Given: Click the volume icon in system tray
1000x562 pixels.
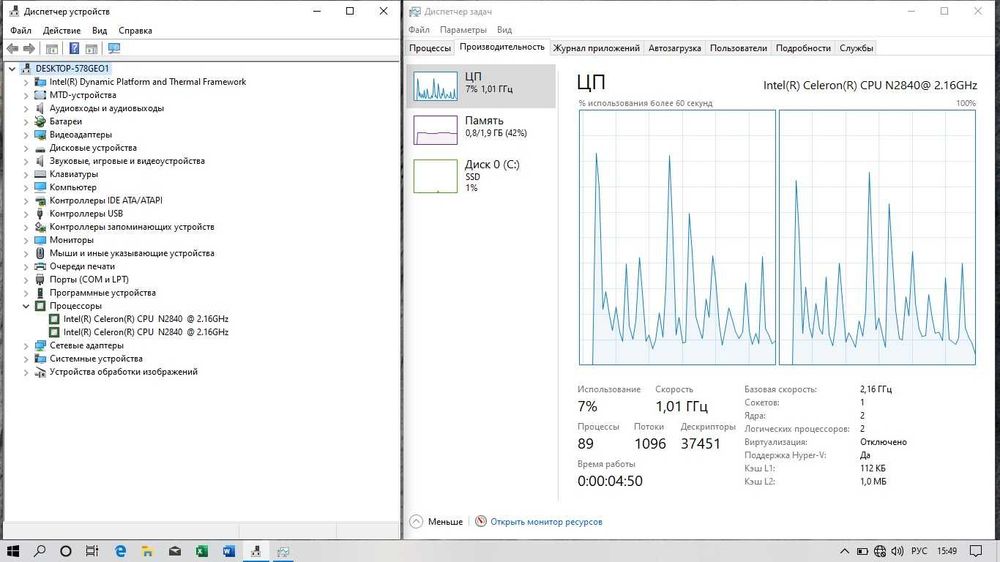Looking at the screenshot, I should click(897, 551).
